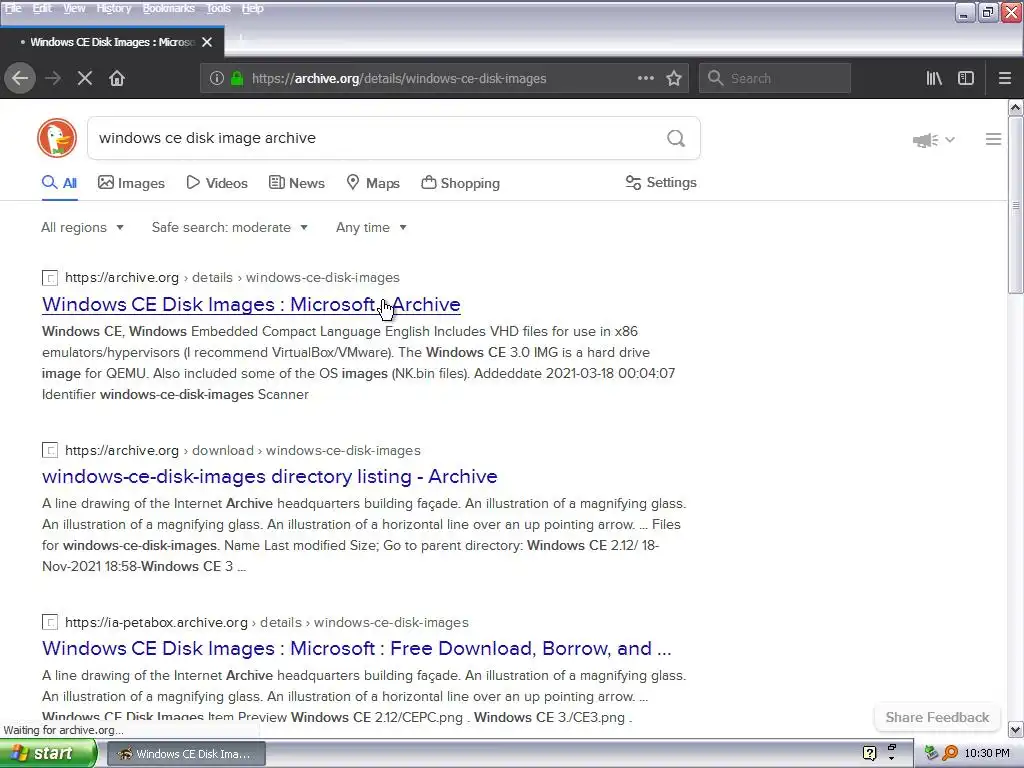The image size is (1024, 768).
Task: Click the Share Feedback button
Action: [937, 717]
